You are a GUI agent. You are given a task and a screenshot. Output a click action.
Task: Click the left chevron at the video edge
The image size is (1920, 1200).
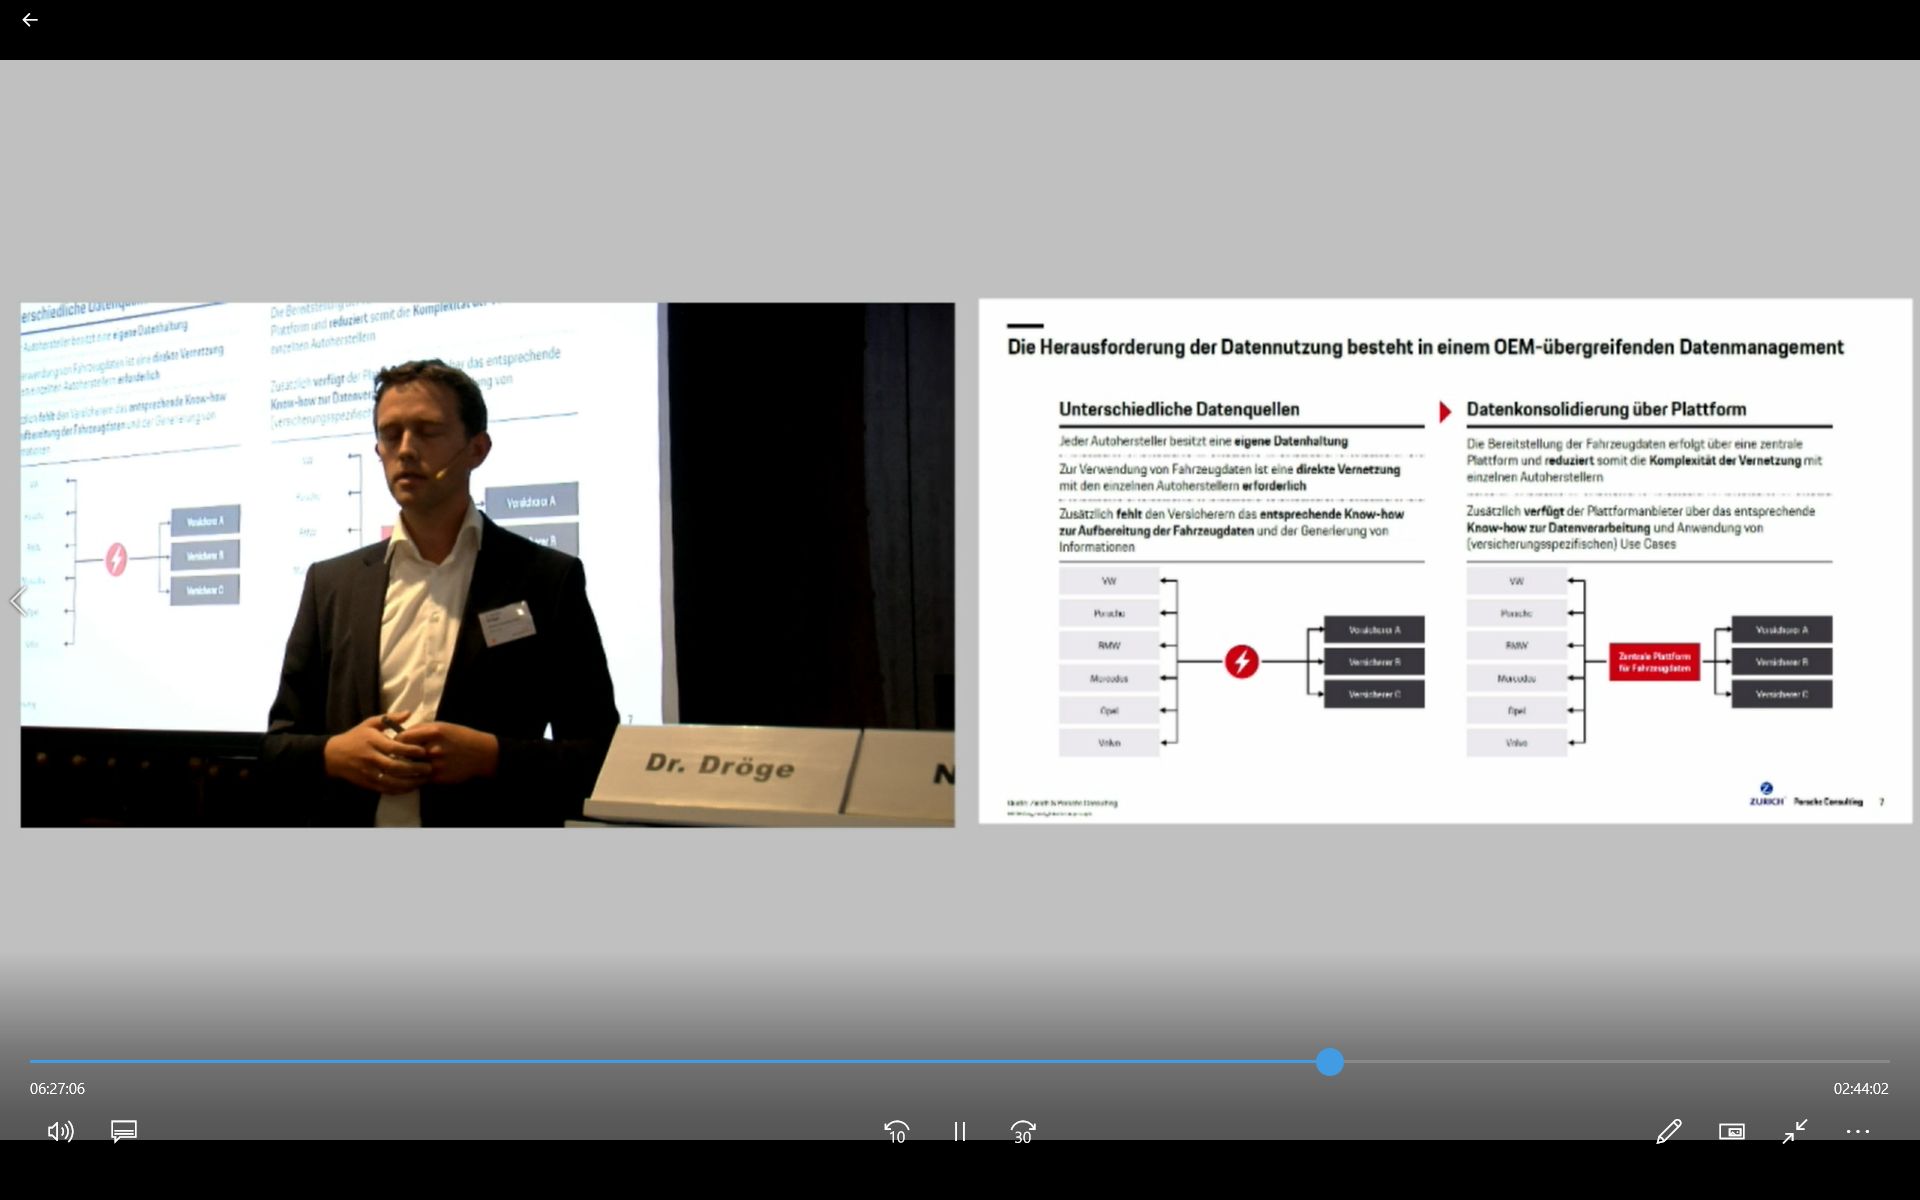tap(17, 601)
